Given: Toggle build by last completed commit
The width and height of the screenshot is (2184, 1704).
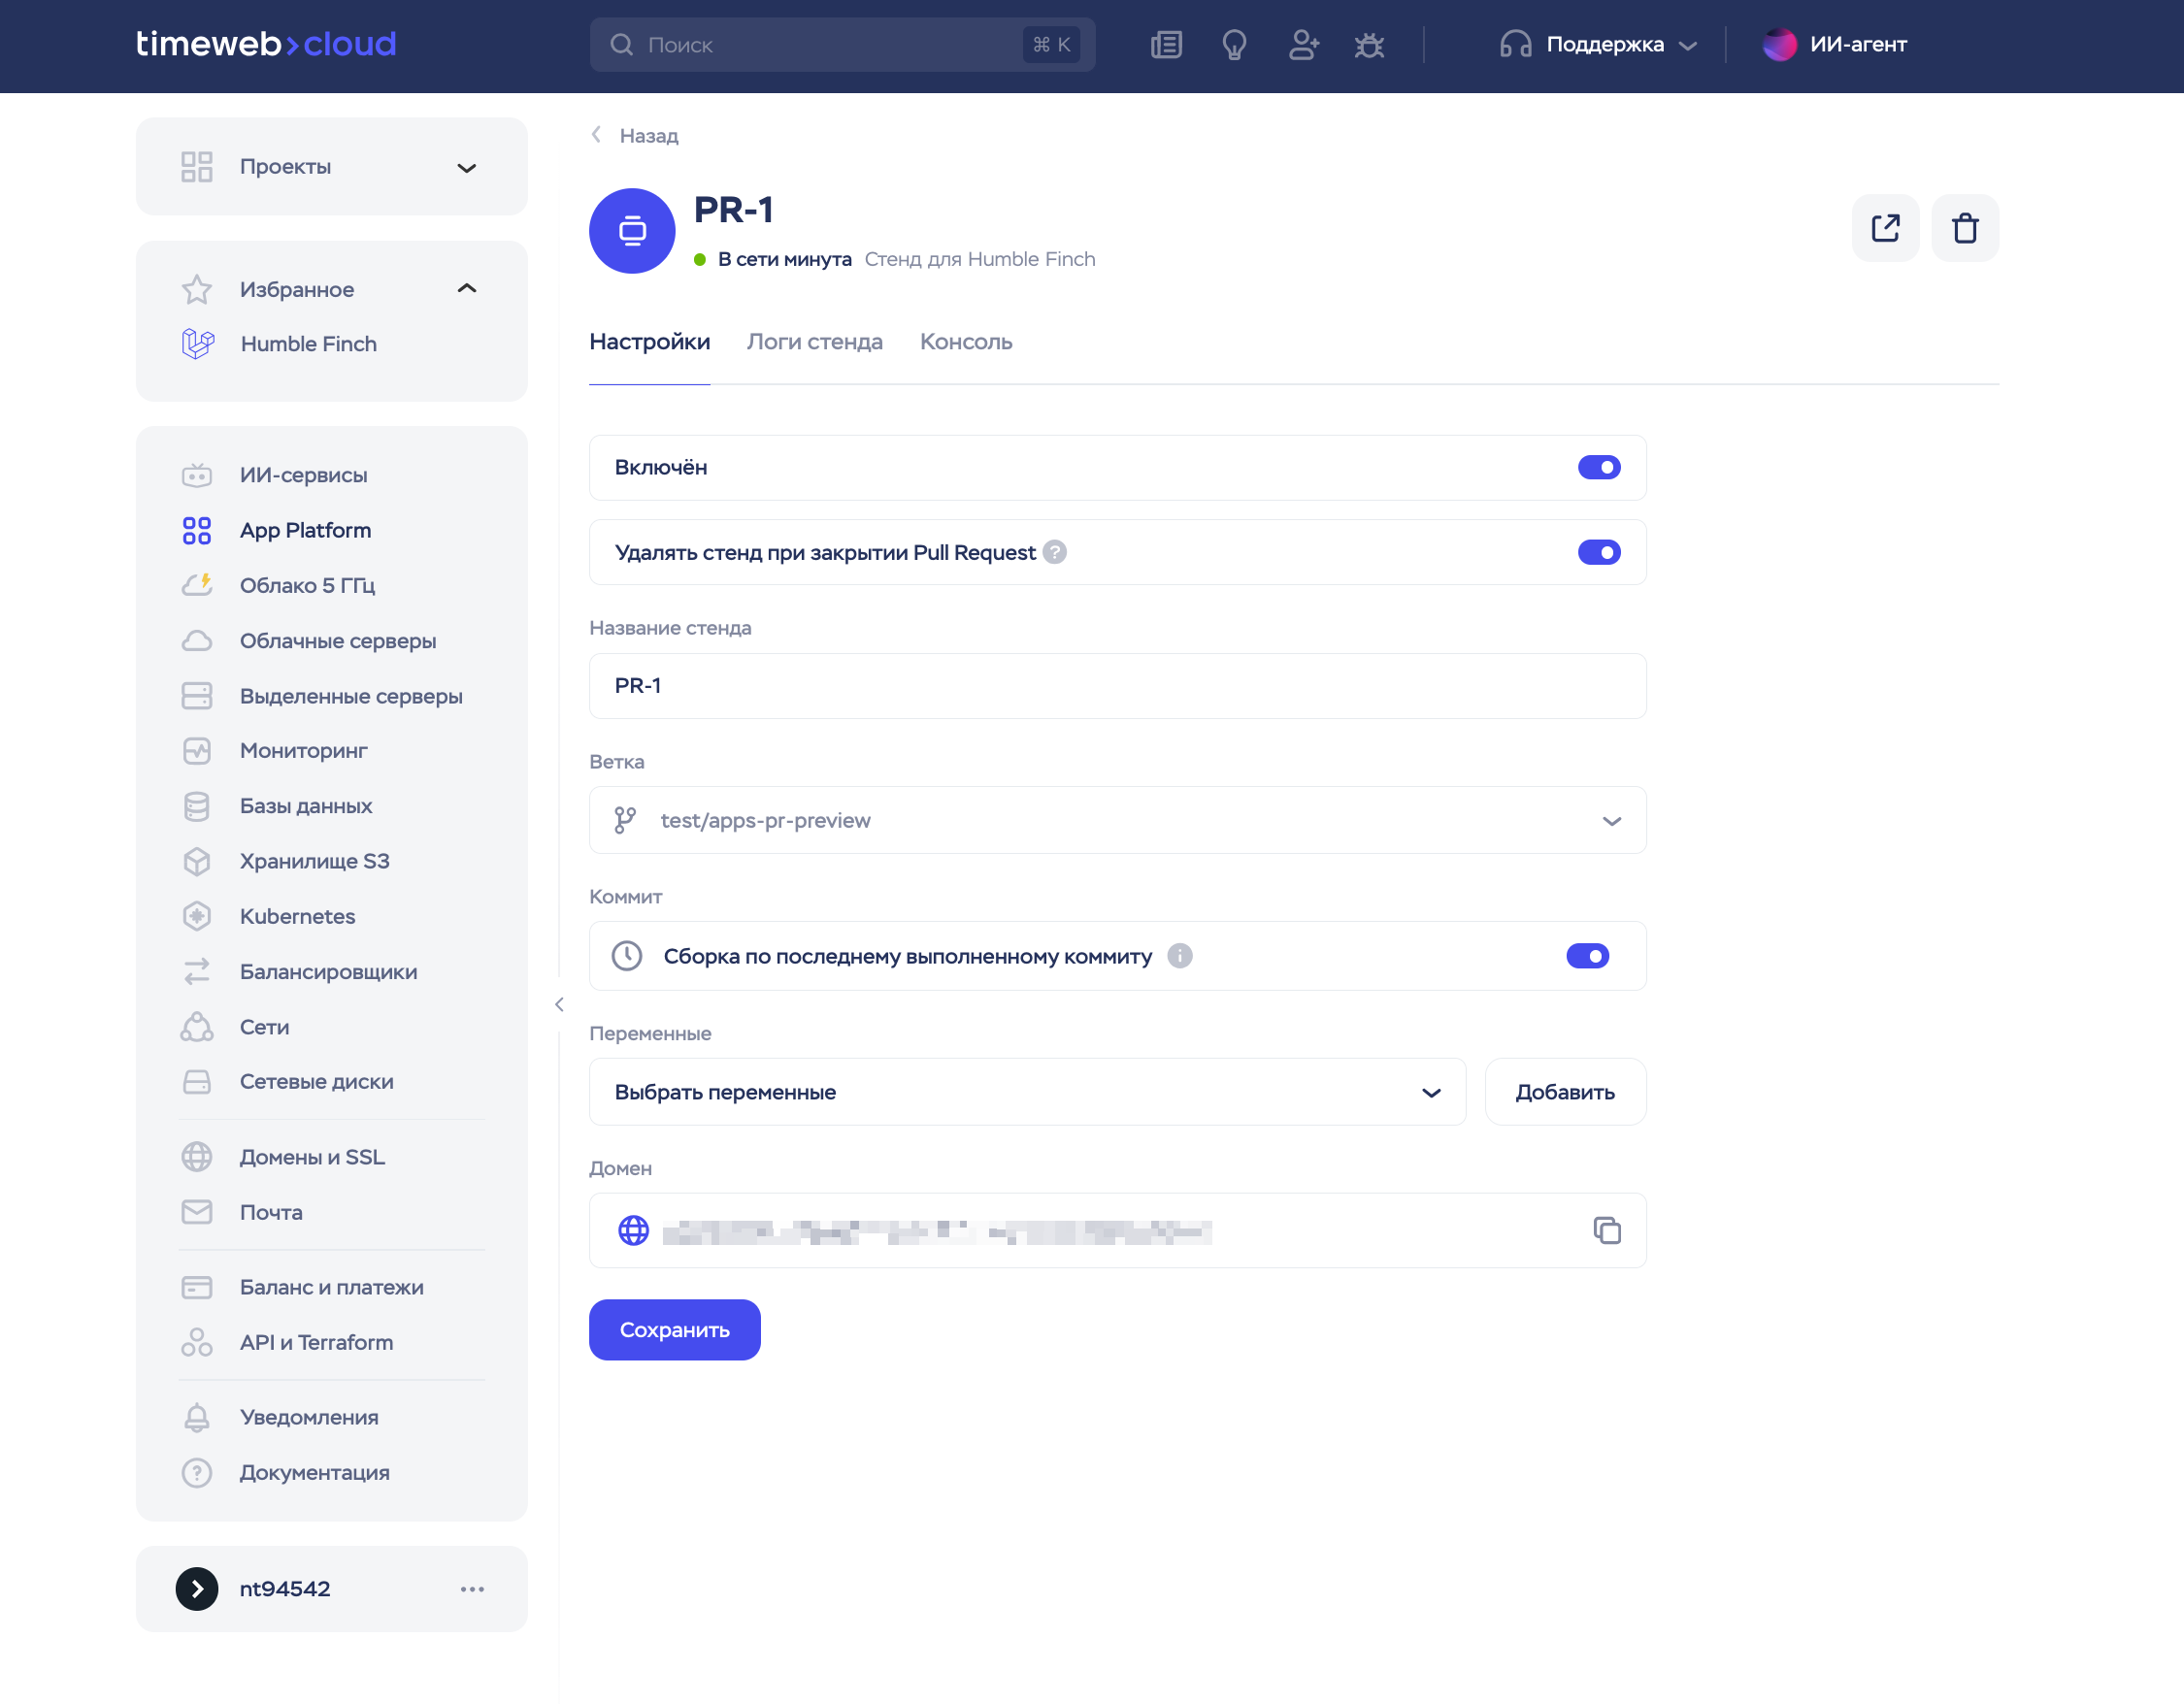Looking at the screenshot, I should point(1587,956).
